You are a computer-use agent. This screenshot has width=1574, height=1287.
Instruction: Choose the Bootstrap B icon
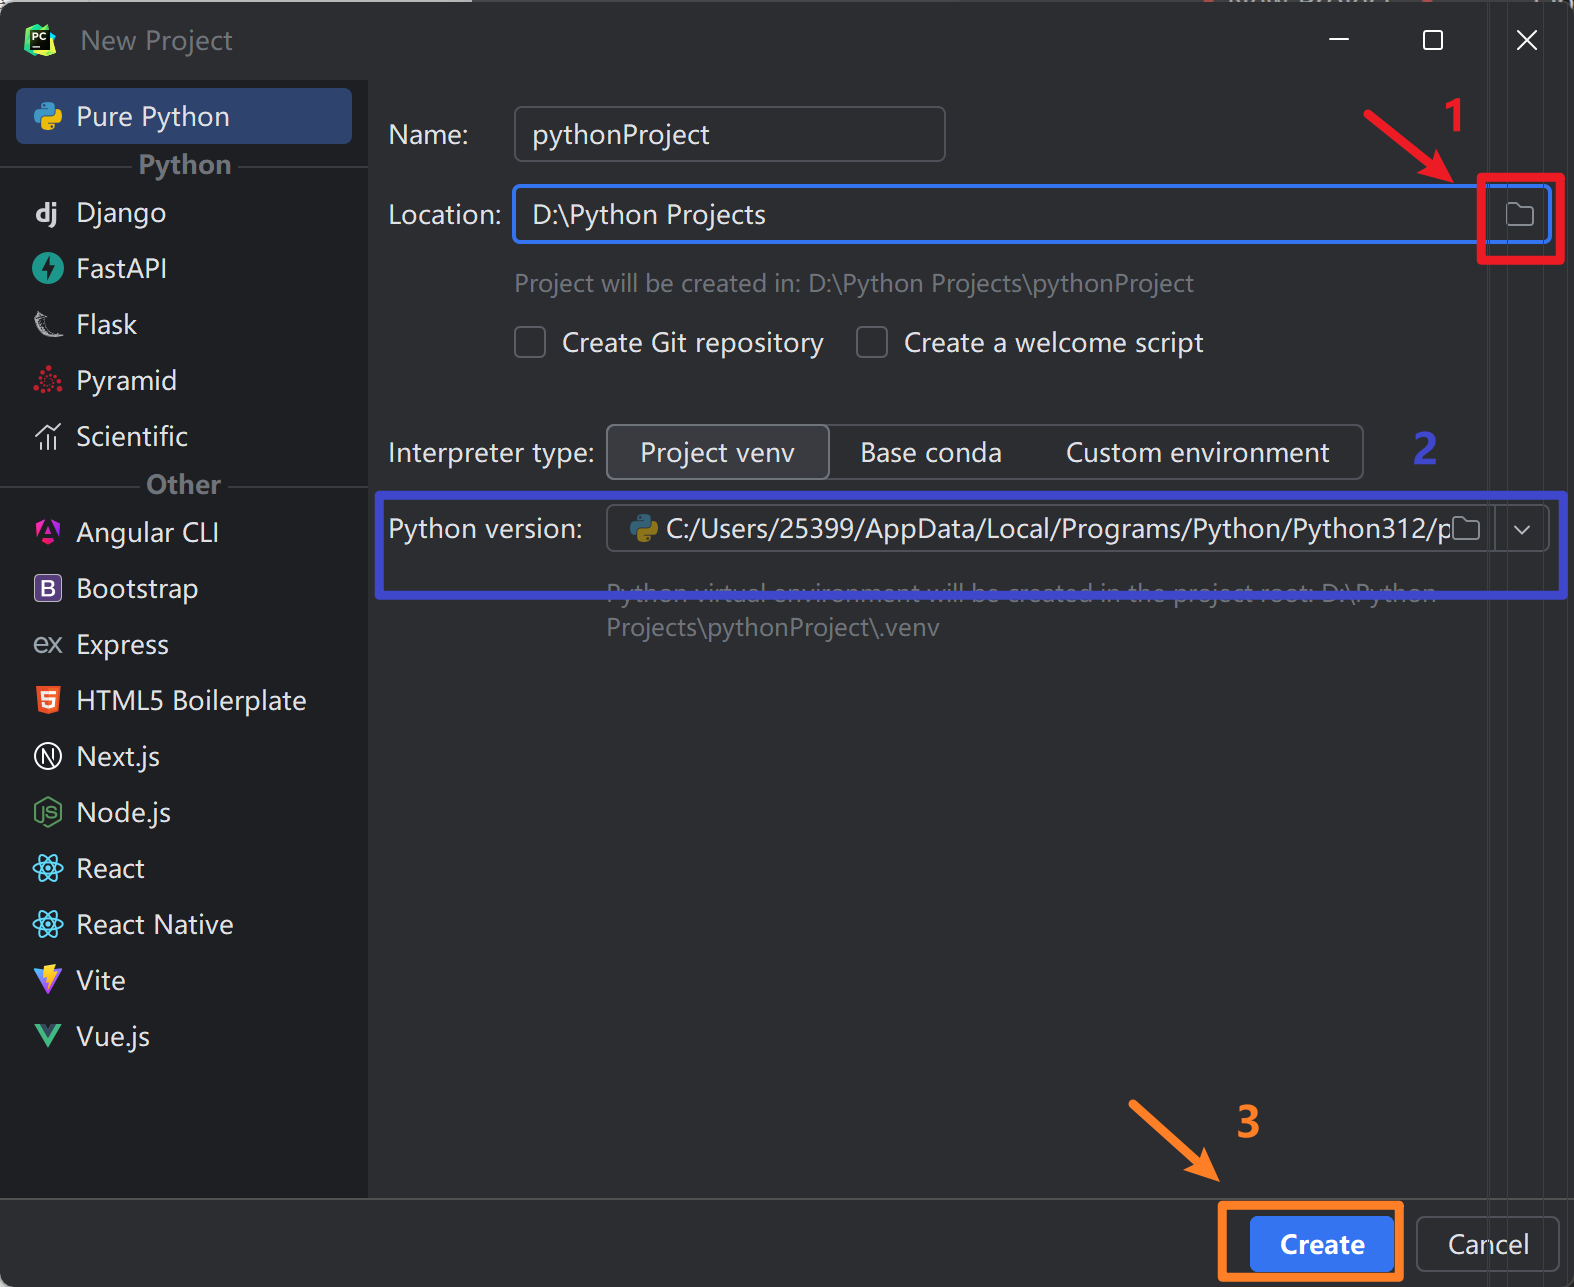pos(47,588)
